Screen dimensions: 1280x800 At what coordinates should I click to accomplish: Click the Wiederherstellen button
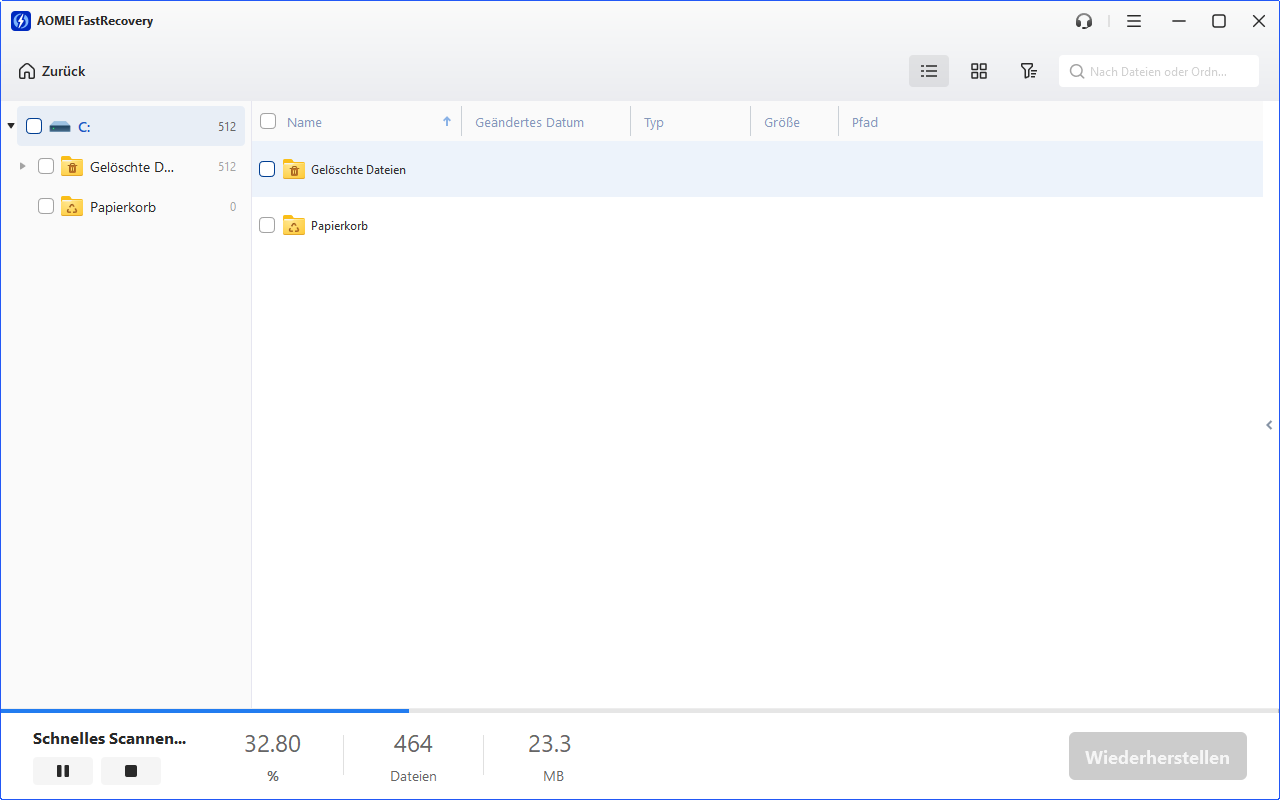(x=1157, y=757)
